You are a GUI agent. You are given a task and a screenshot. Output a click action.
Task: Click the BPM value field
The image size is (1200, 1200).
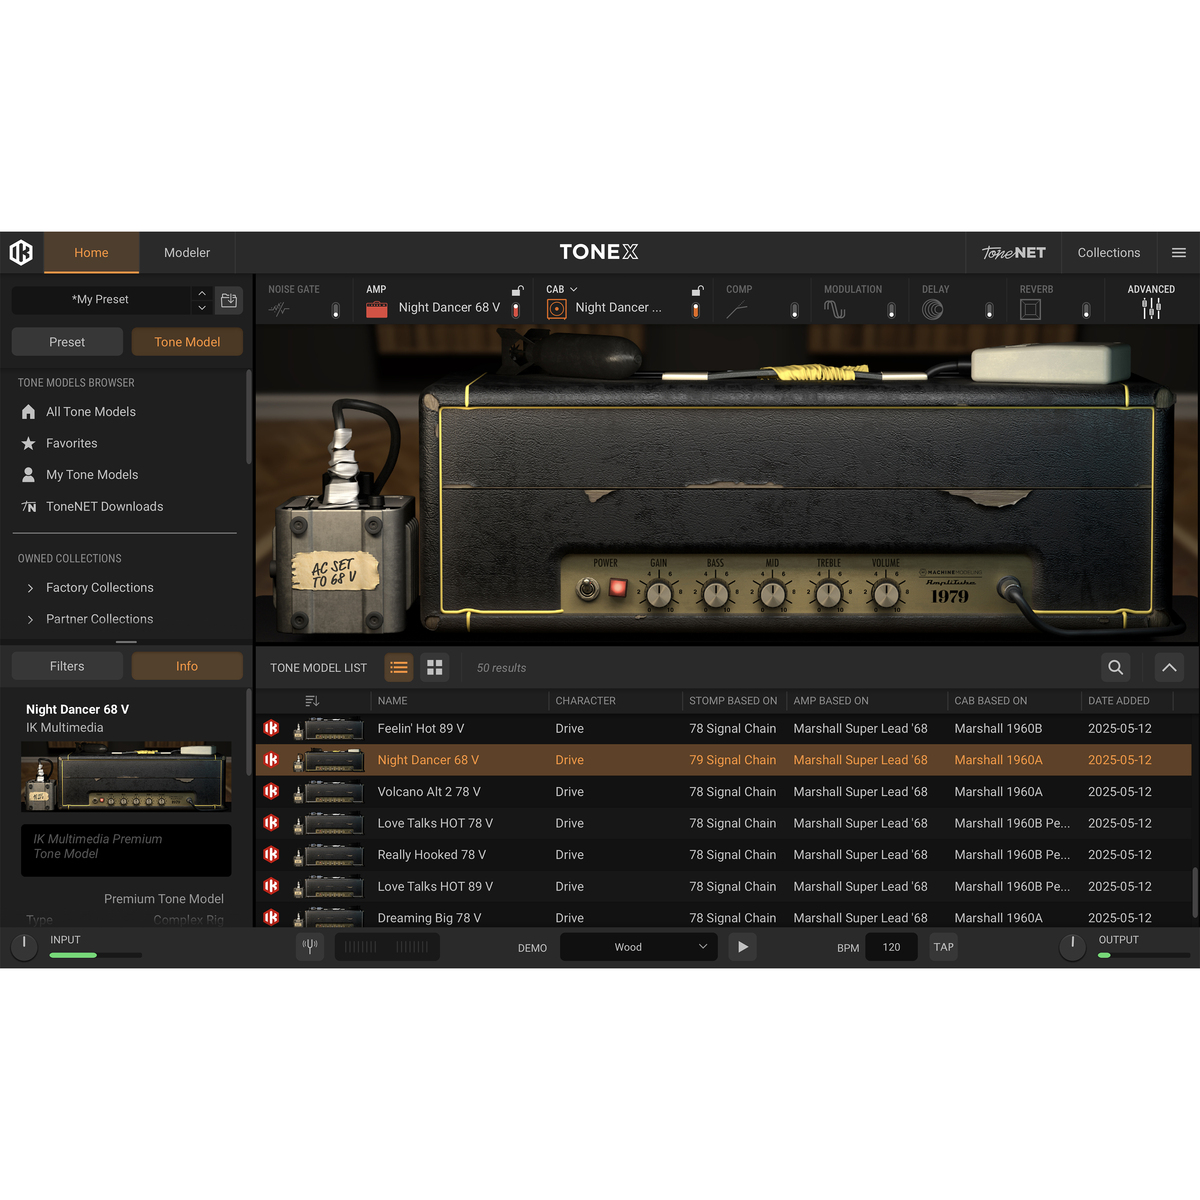pyautogui.click(x=891, y=947)
